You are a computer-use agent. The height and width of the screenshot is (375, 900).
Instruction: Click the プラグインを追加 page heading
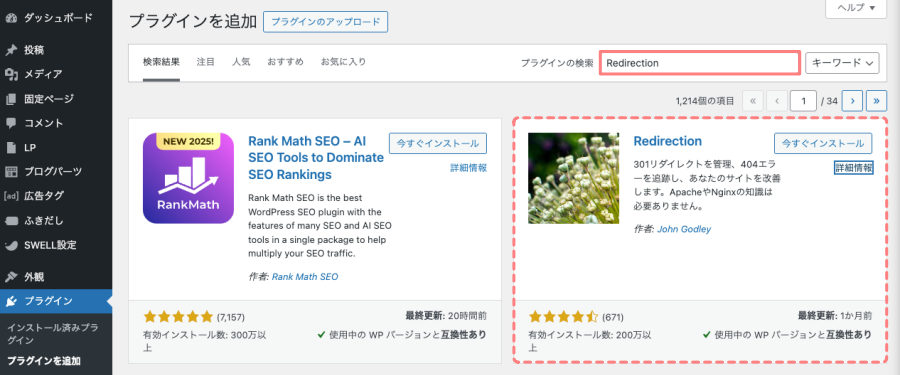click(x=193, y=21)
